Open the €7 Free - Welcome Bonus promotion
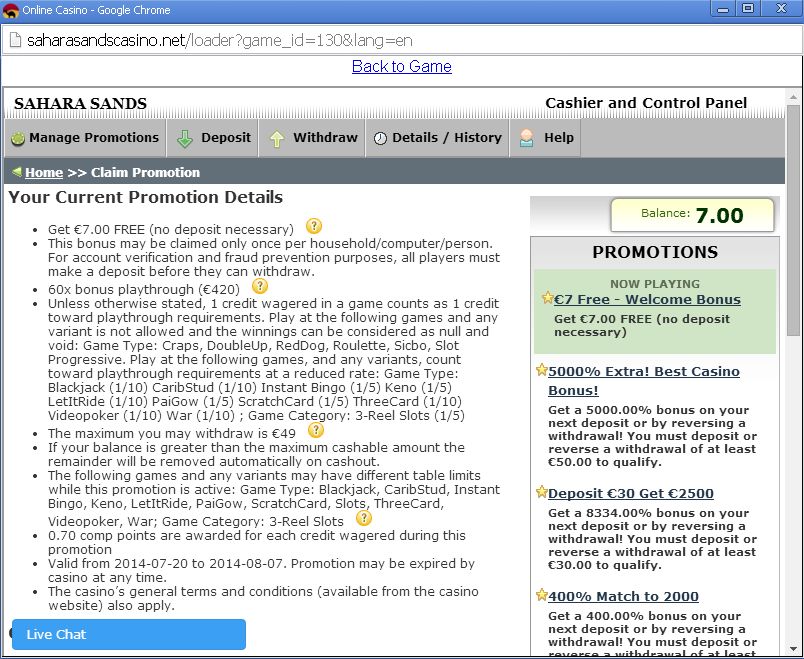The width and height of the screenshot is (804, 659). coord(647,299)
